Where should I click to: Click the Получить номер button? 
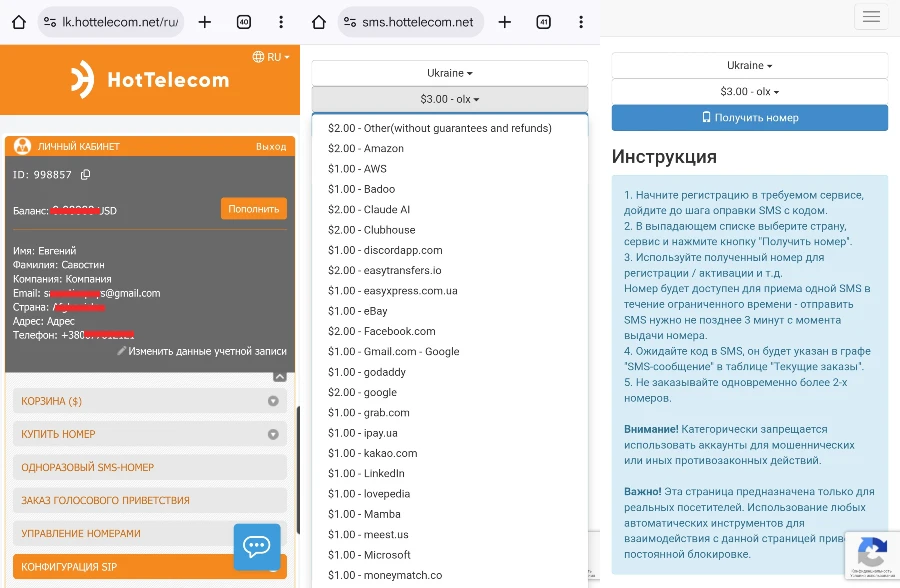[x=750, y=118]
